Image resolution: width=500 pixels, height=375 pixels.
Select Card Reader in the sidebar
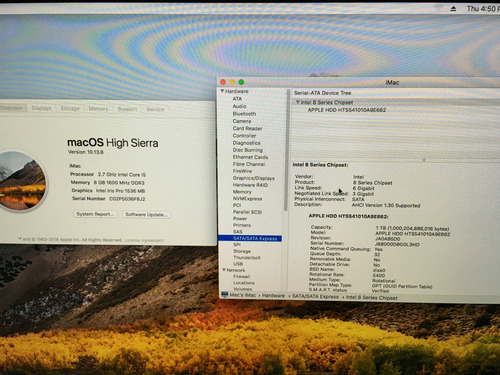pos(247,128)
